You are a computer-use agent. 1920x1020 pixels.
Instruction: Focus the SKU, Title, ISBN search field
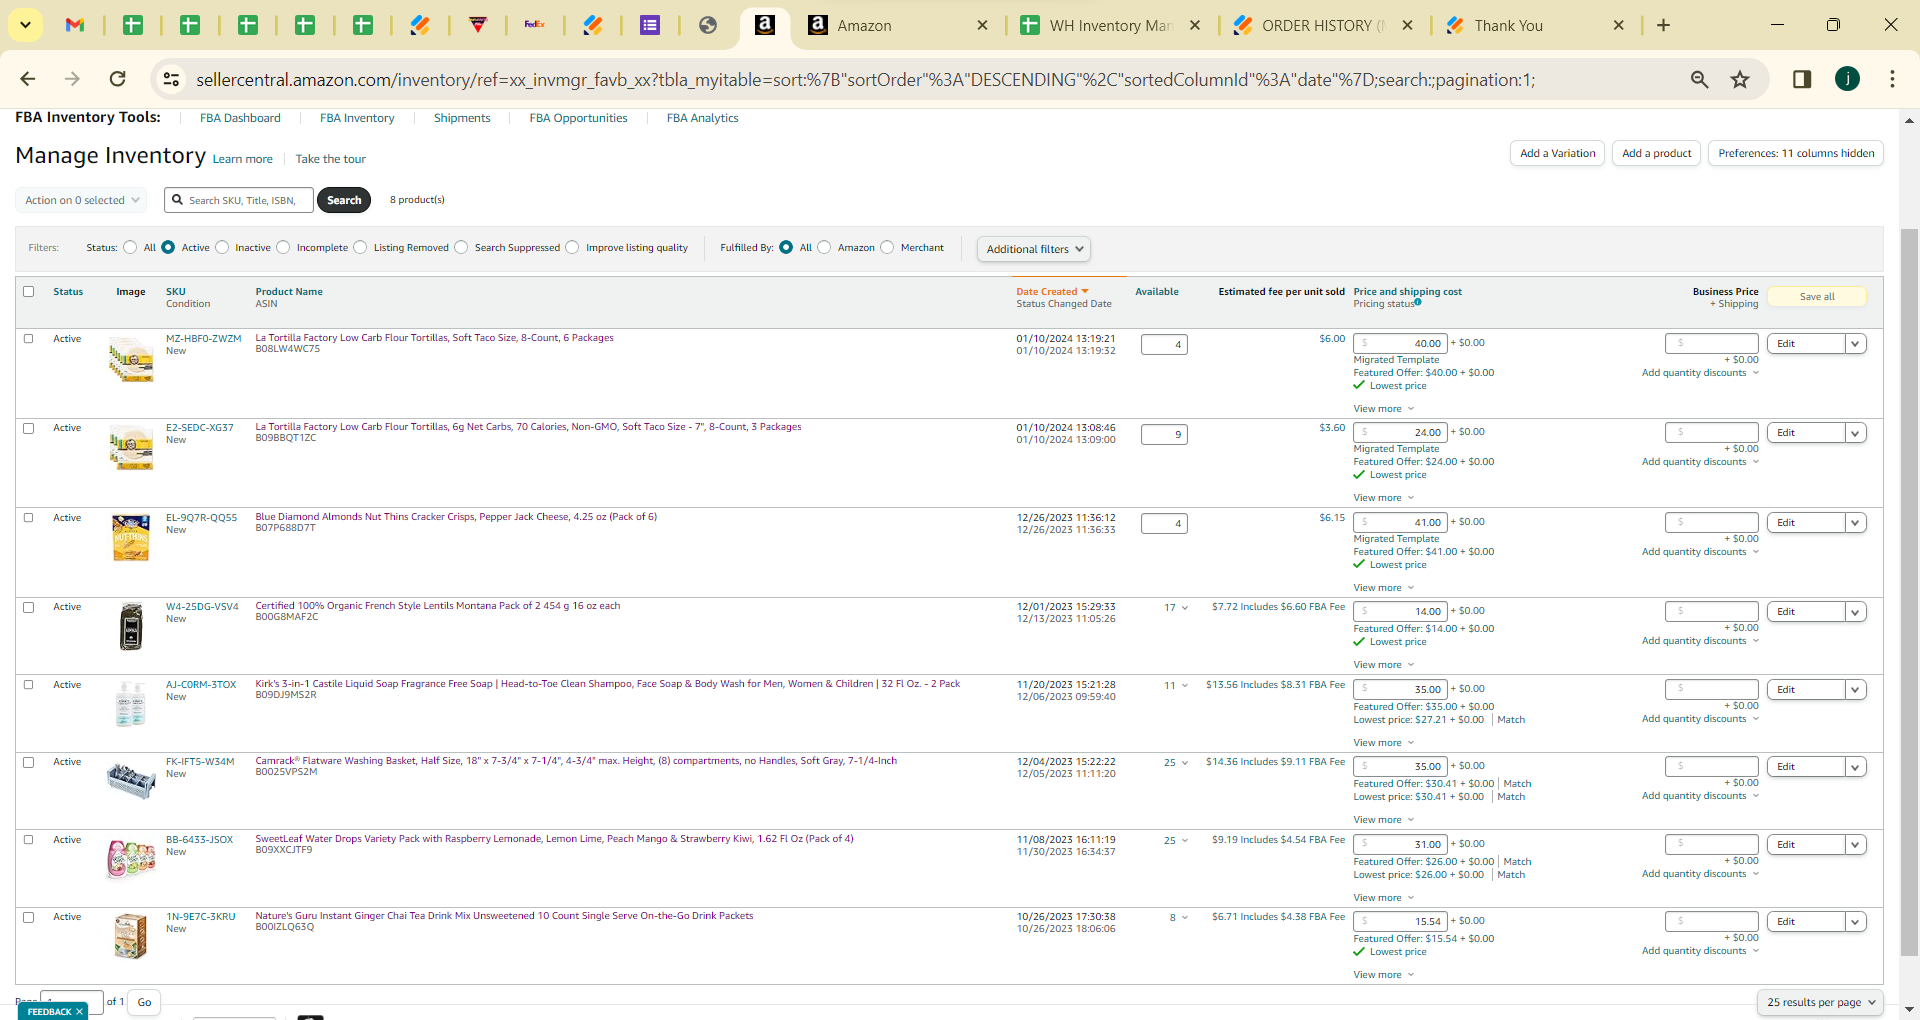pyautogui.click(x=239, y=200)
